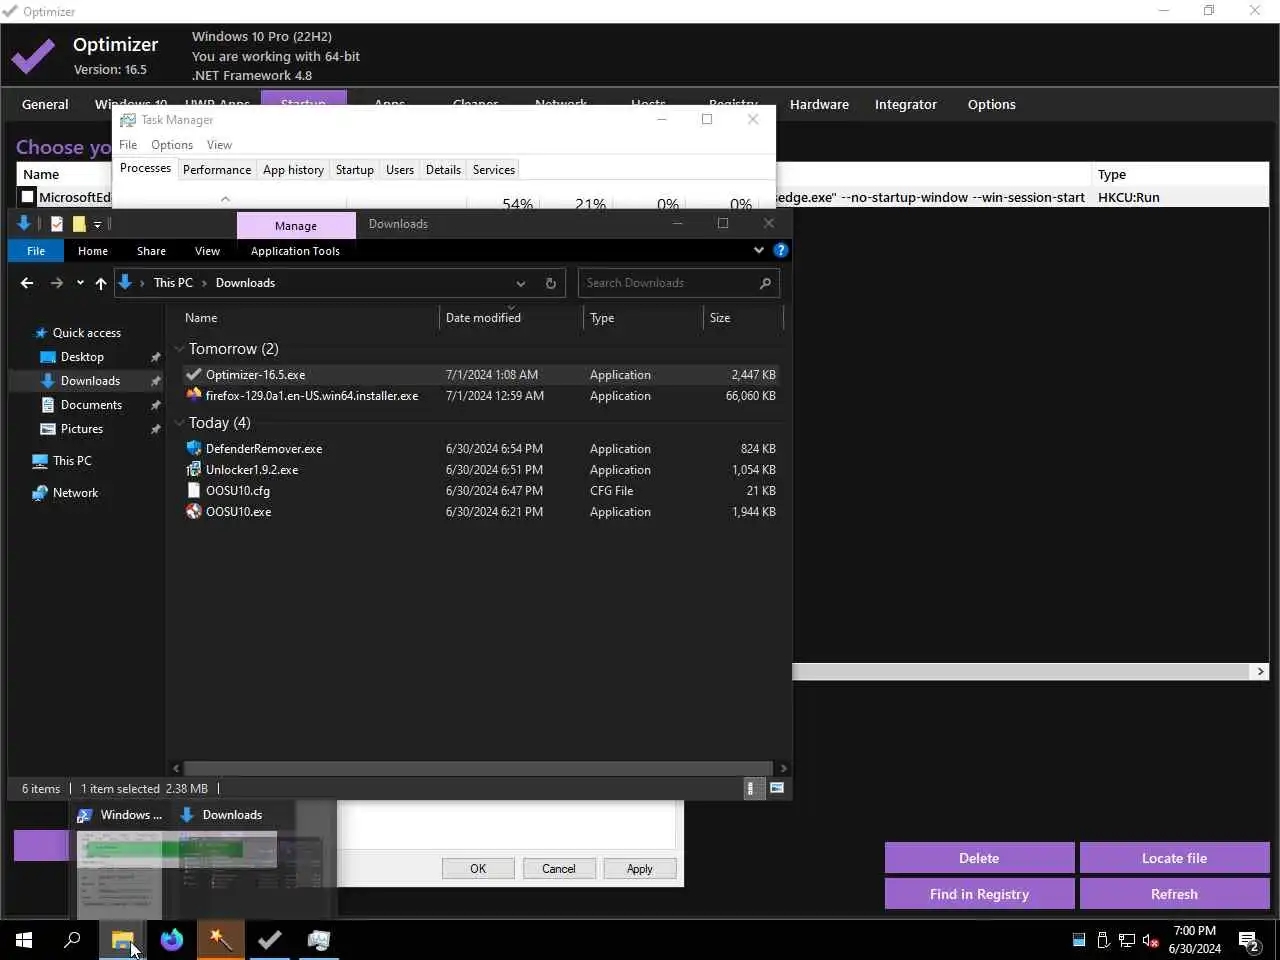This screenshot has height=960, width=1280.
Task: Go back using Explorer back arrow
Action: click(27, 283)
